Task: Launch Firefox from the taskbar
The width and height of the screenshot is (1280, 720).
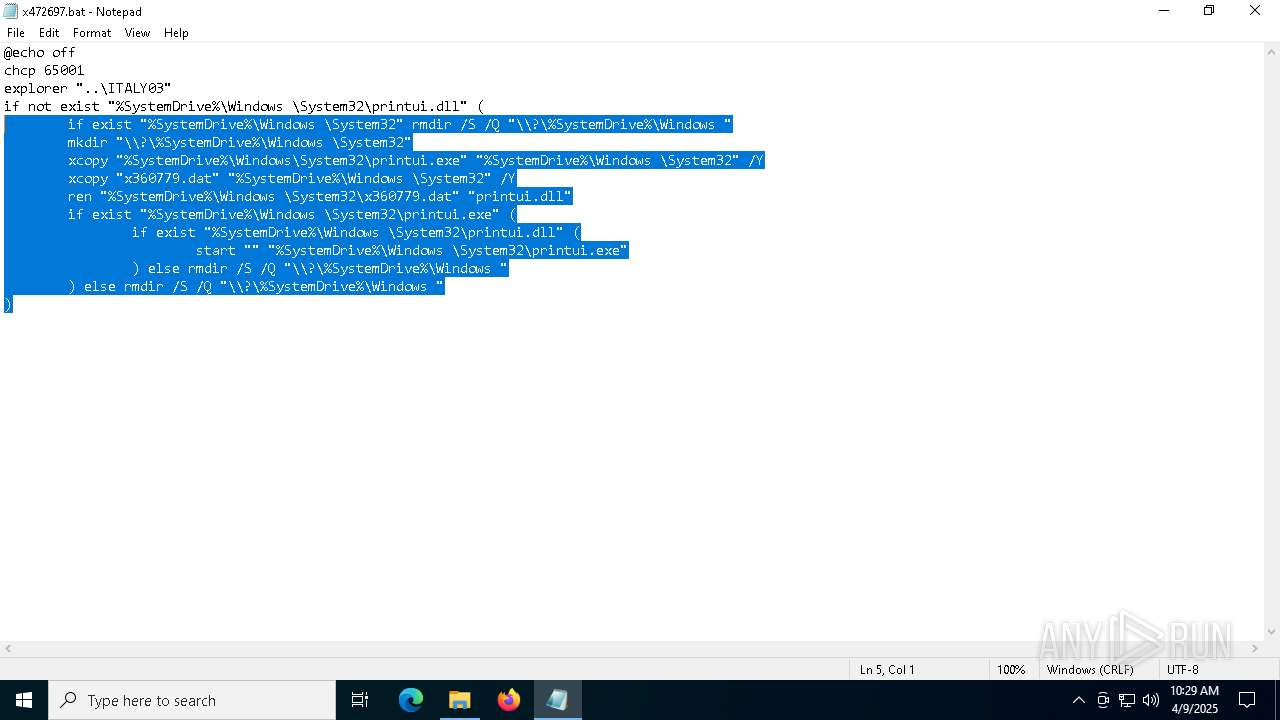Action: tap(509, 700)
